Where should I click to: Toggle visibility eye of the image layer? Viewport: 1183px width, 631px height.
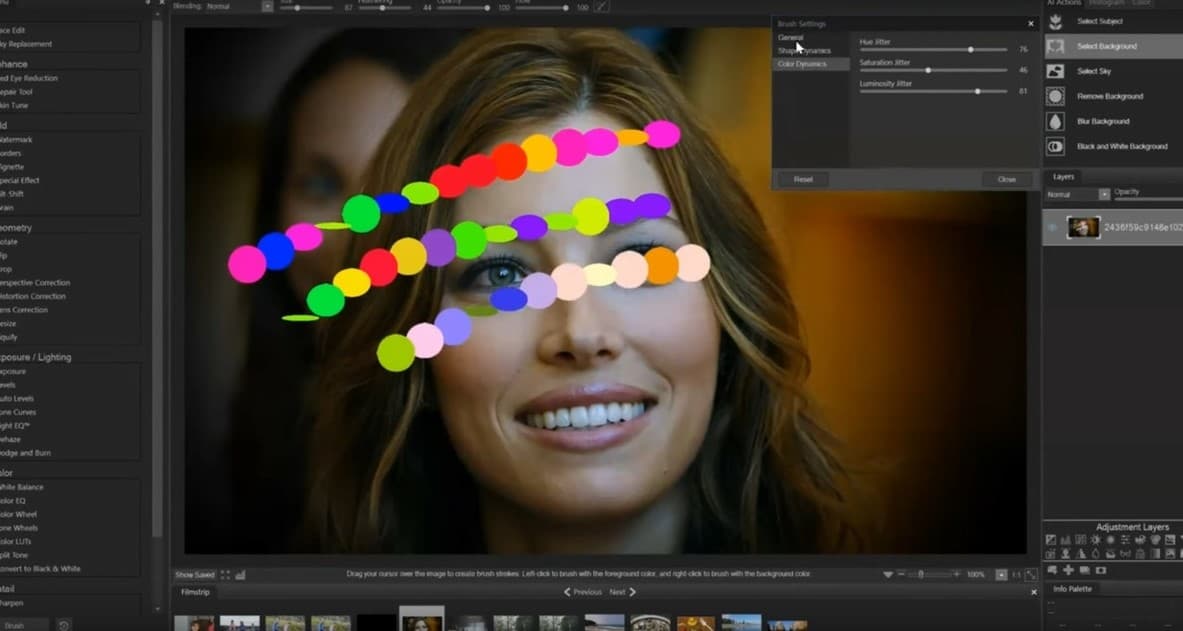click(1052, 228)
